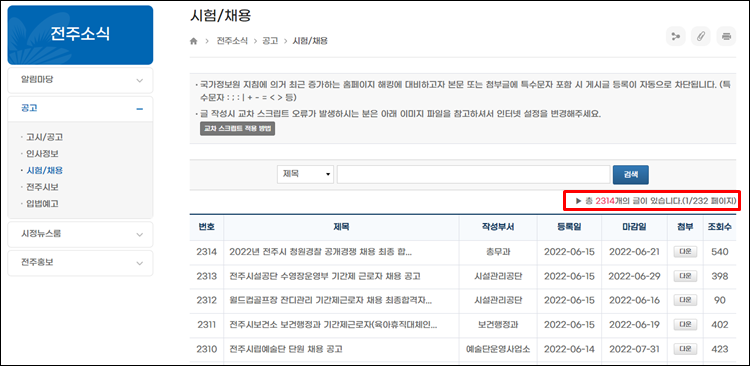Screen dimensions: 750x366
Task: Click 시험/채용 in the breadcrumb
Action: (x=310, y=41)
